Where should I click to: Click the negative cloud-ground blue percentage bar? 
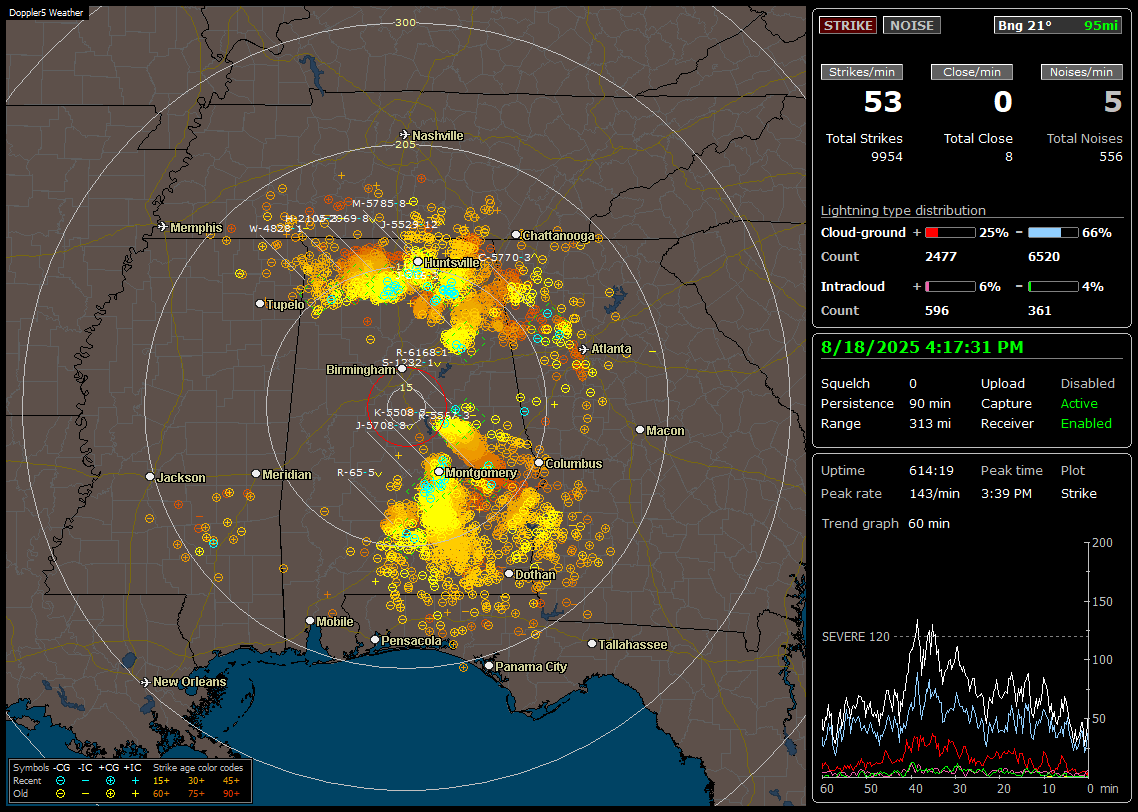(1053, 233)
